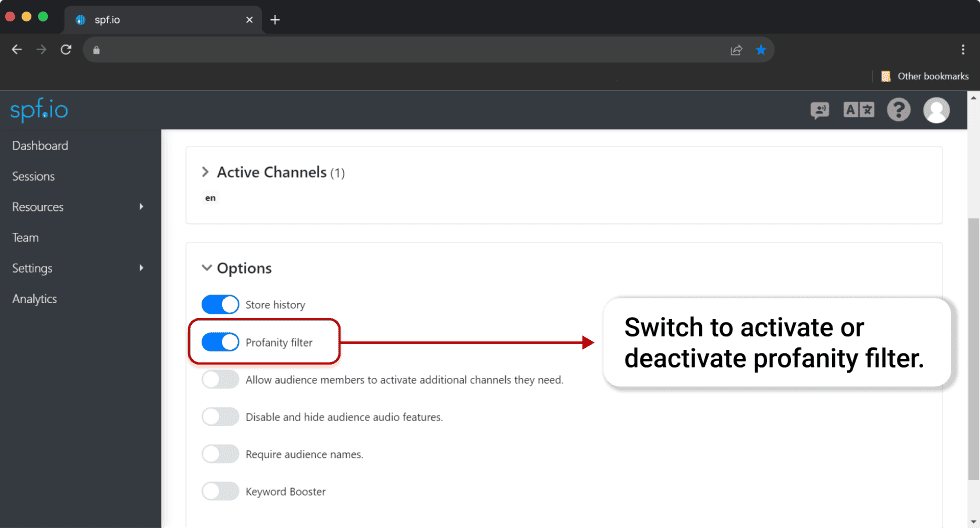The image size is (980, 528).
Task: Collapse the Options section
Action: tap(206, 268)
